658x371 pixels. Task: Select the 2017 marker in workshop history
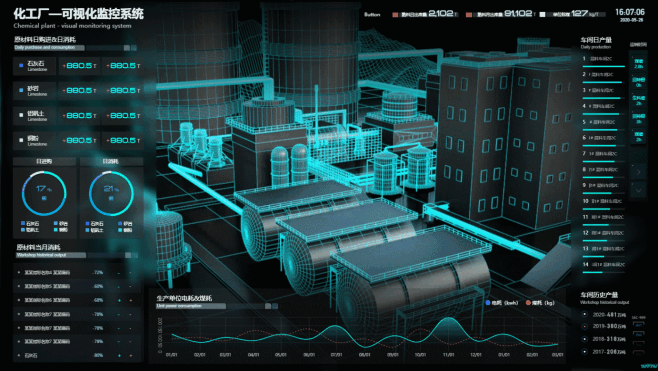[x=585, y=352]
